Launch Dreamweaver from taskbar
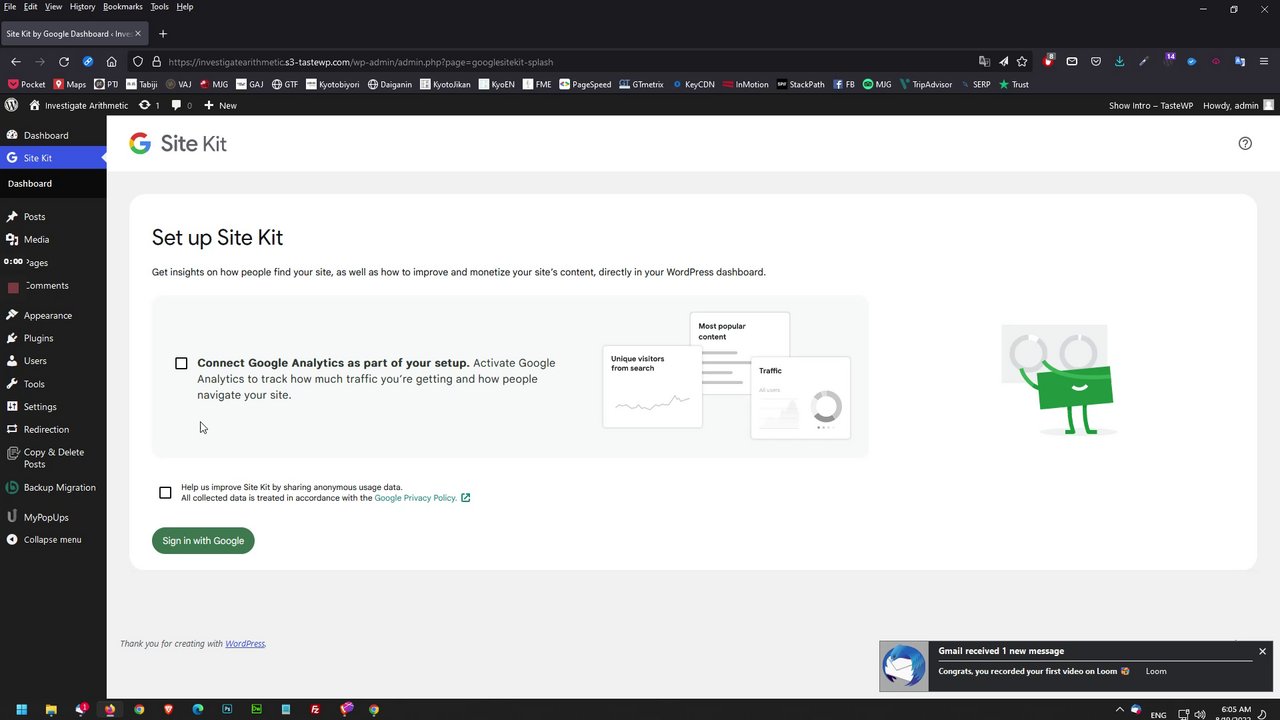1280x720 pixels. 257,710
